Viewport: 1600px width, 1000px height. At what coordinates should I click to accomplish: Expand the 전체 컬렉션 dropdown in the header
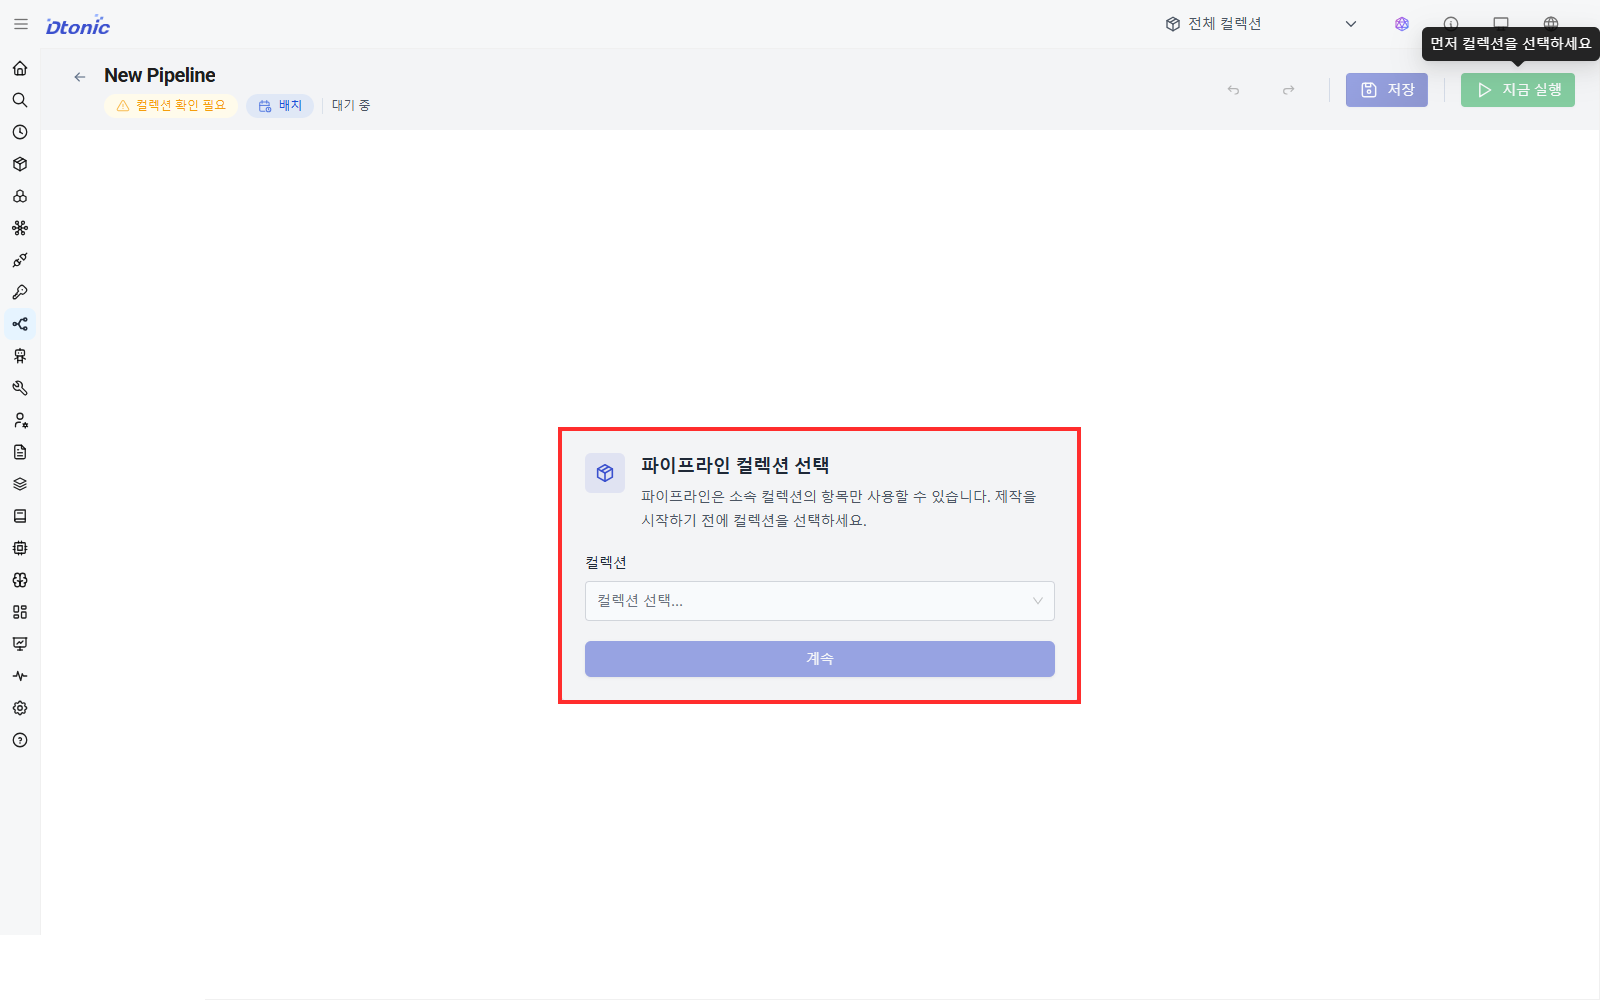point(1261,24)
